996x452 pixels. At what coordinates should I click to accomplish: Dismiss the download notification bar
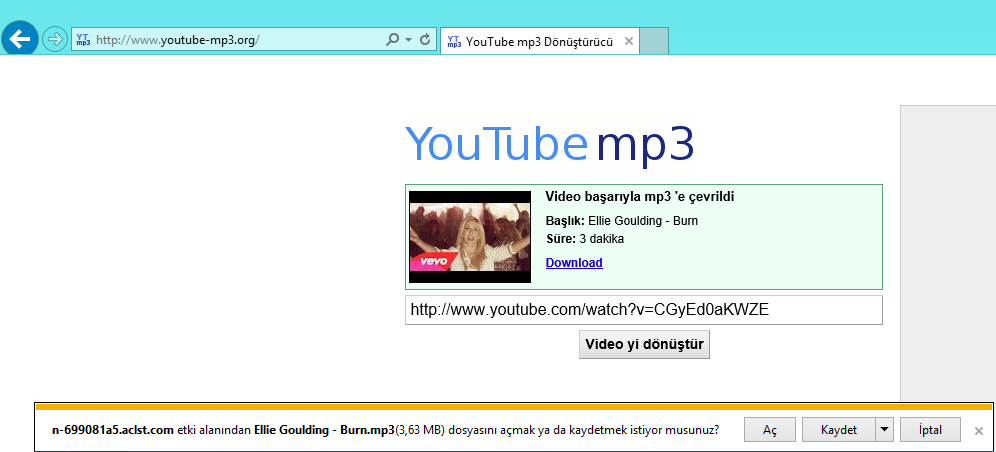pos(979,431)
